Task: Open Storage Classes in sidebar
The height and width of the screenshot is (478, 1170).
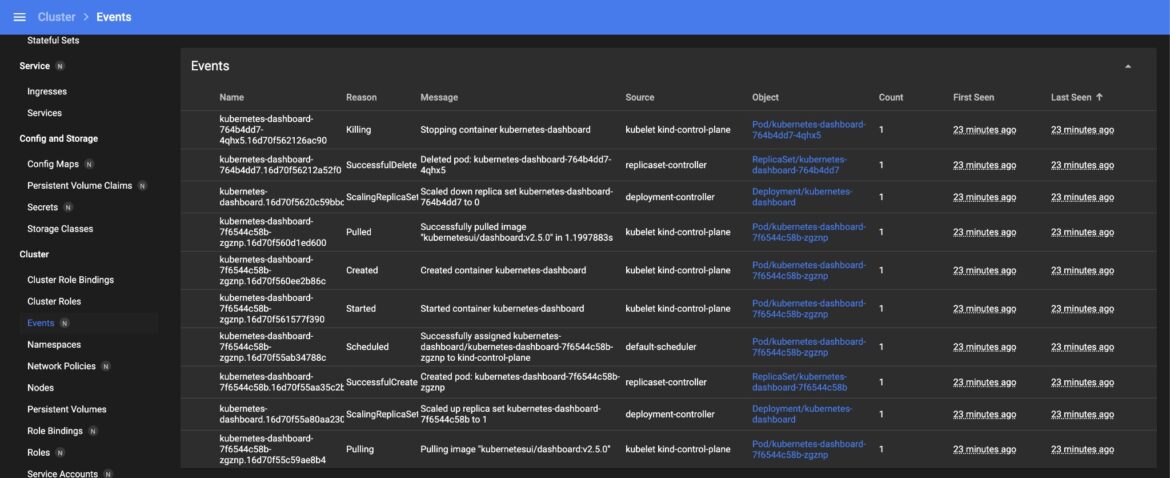Action: pos(60,229)
